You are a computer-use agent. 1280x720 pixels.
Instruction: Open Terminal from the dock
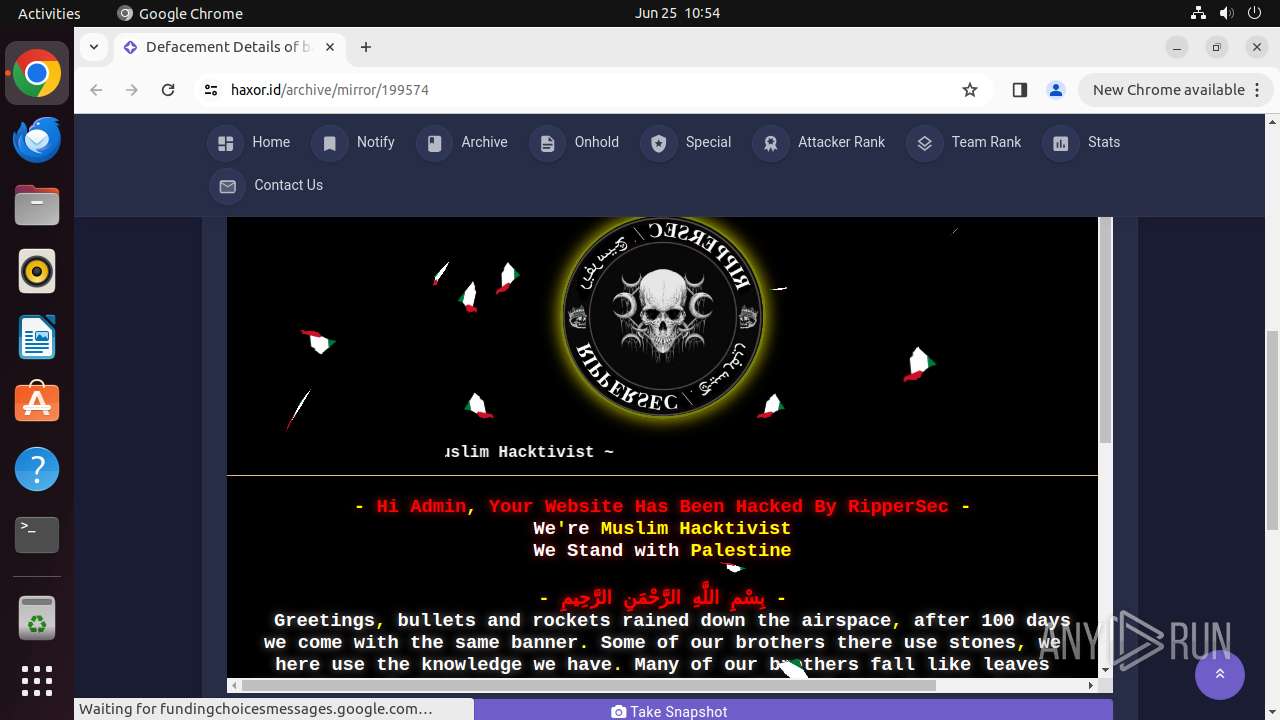(x=37, y=535)
